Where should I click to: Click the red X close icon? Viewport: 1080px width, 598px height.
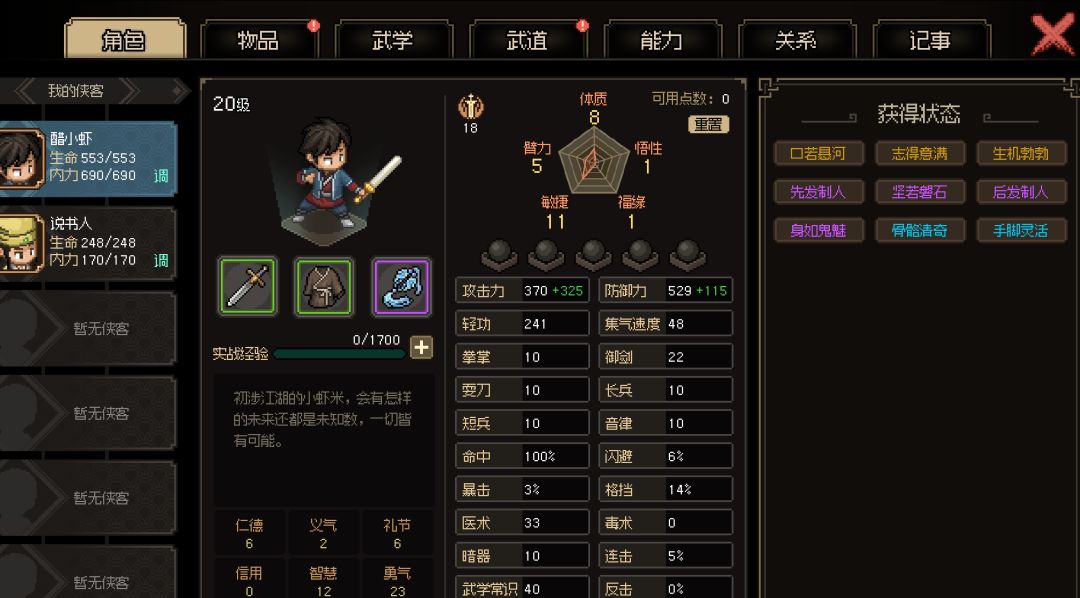1052,34
